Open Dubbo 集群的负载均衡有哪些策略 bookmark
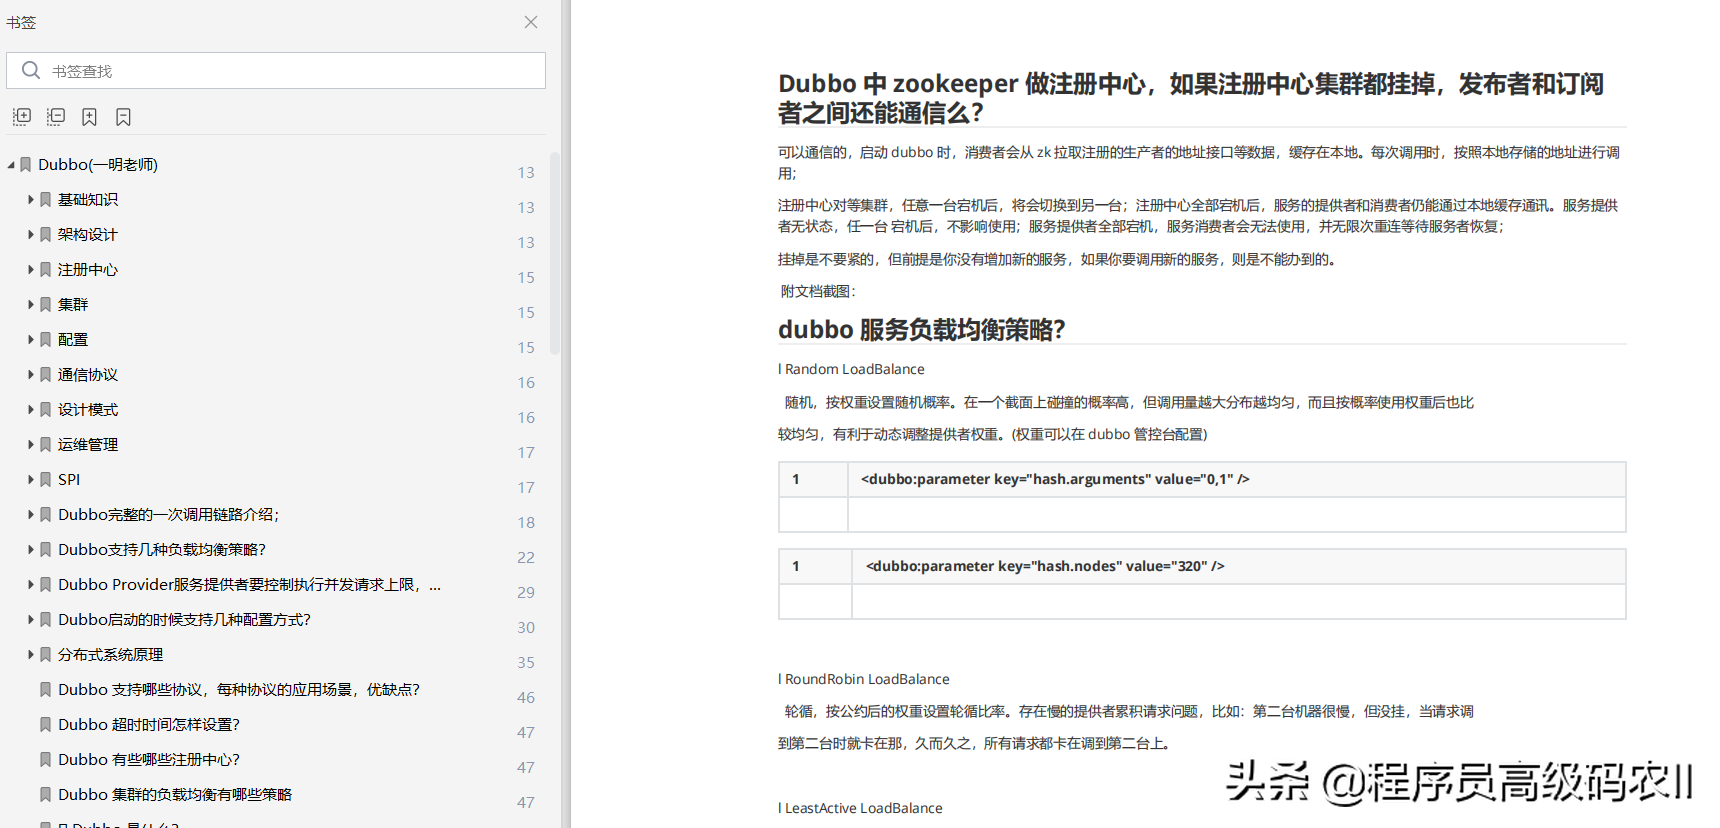The width and height of the screenshot is (1720, 828). click(175, 795)
